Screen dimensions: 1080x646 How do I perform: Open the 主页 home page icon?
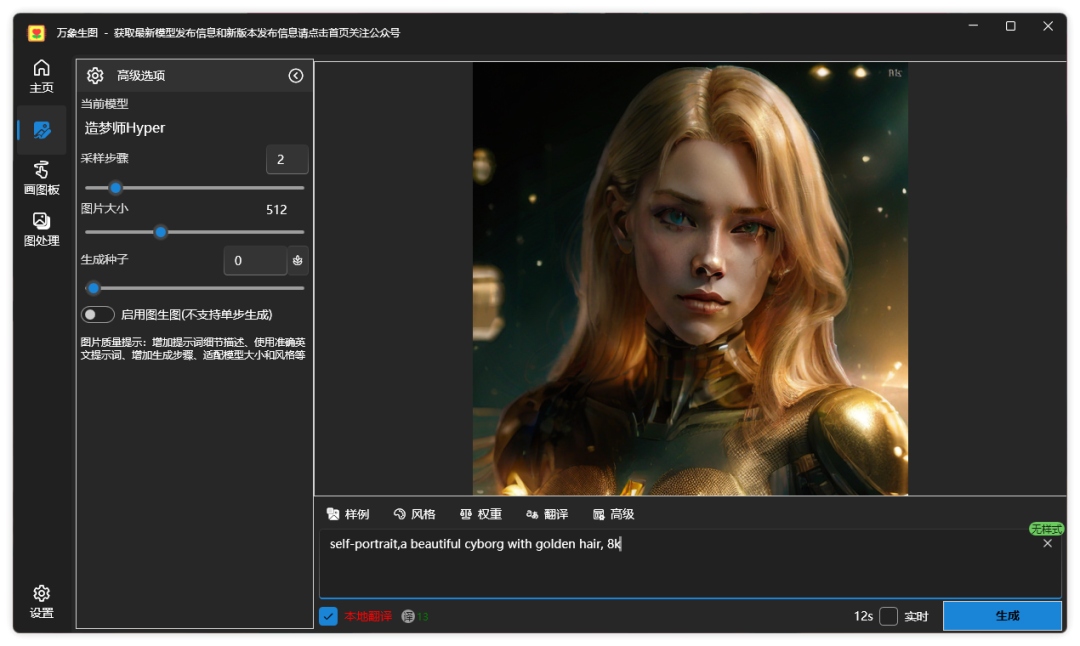[41, 76]
